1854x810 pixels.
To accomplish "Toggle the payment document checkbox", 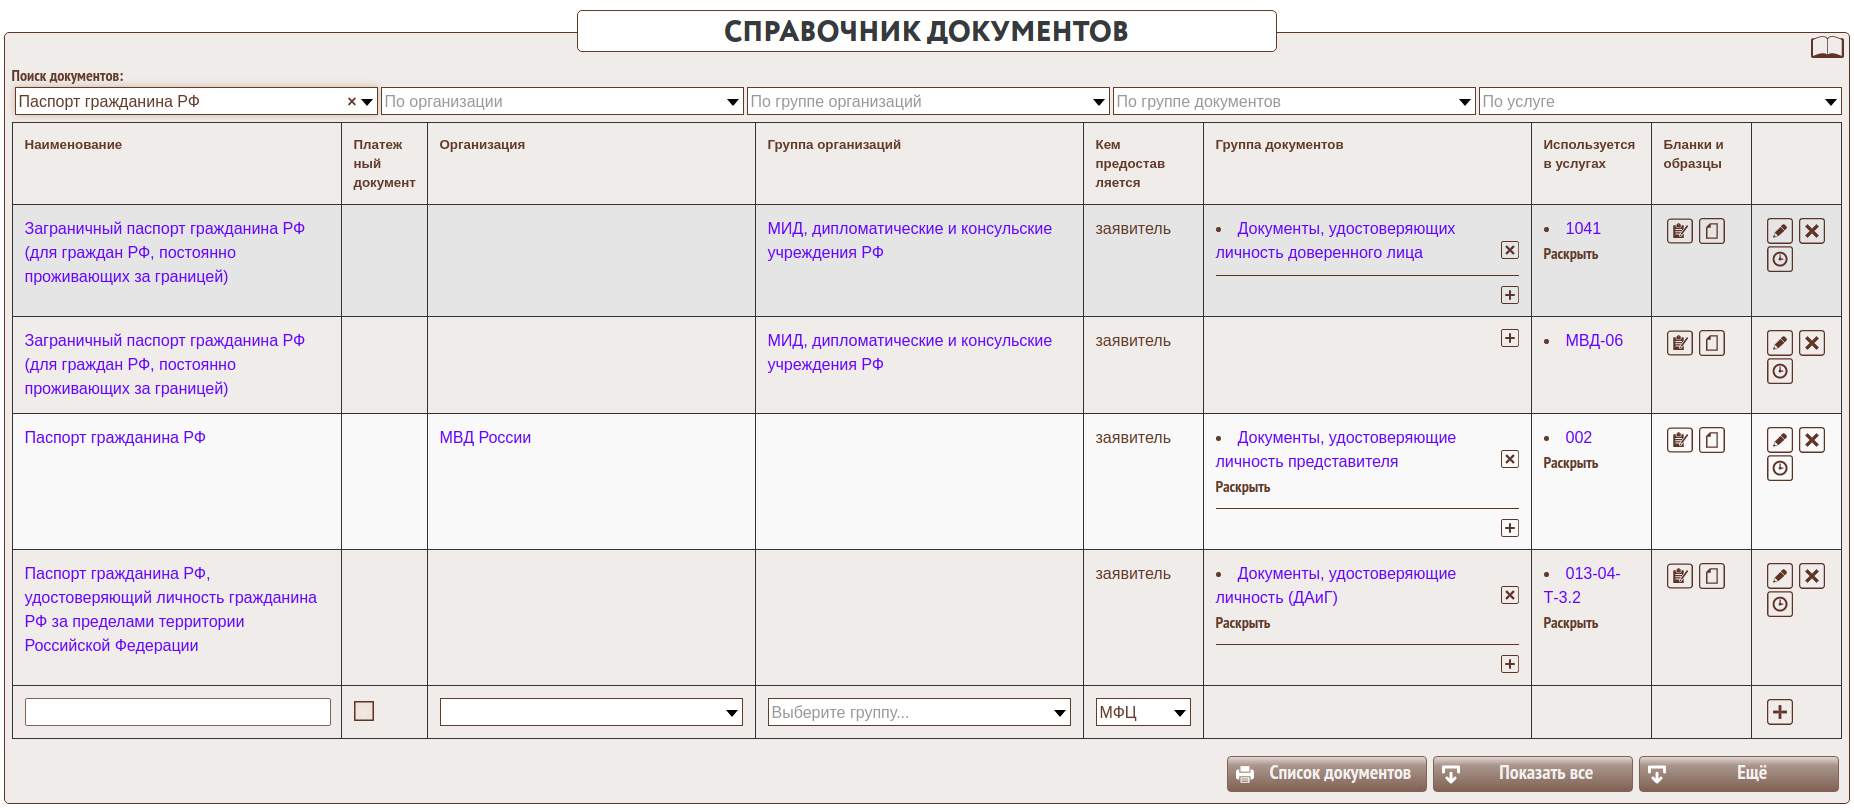I will [364, 711].
